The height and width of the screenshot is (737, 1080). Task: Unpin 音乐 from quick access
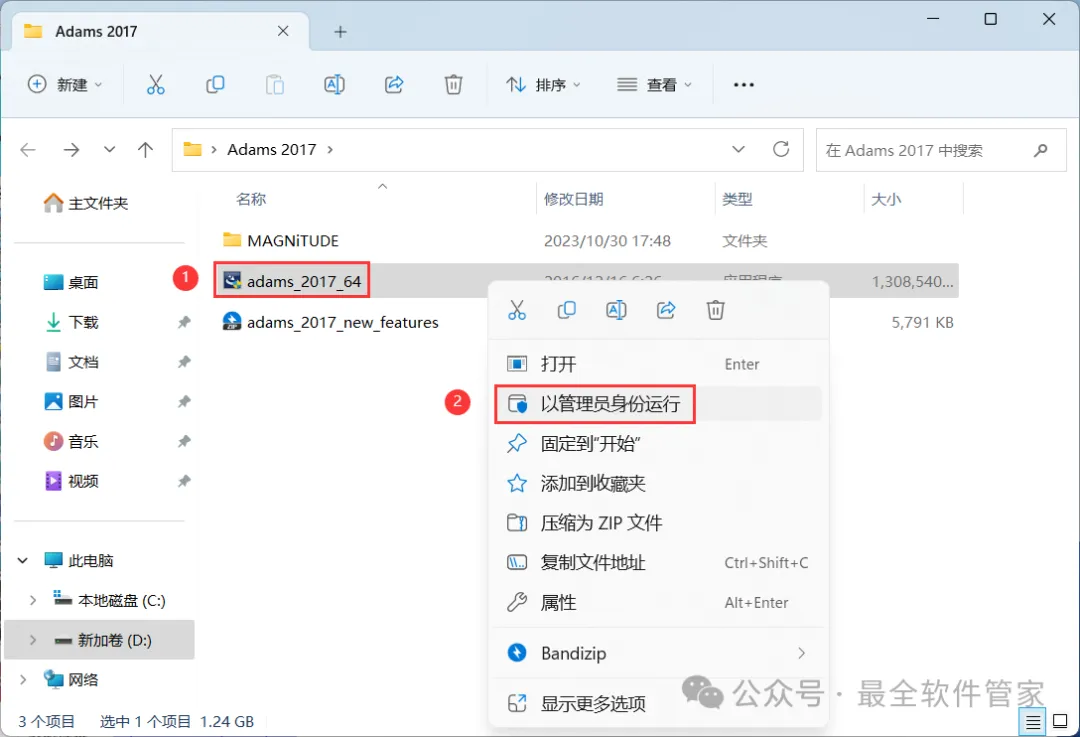(184, 442)
